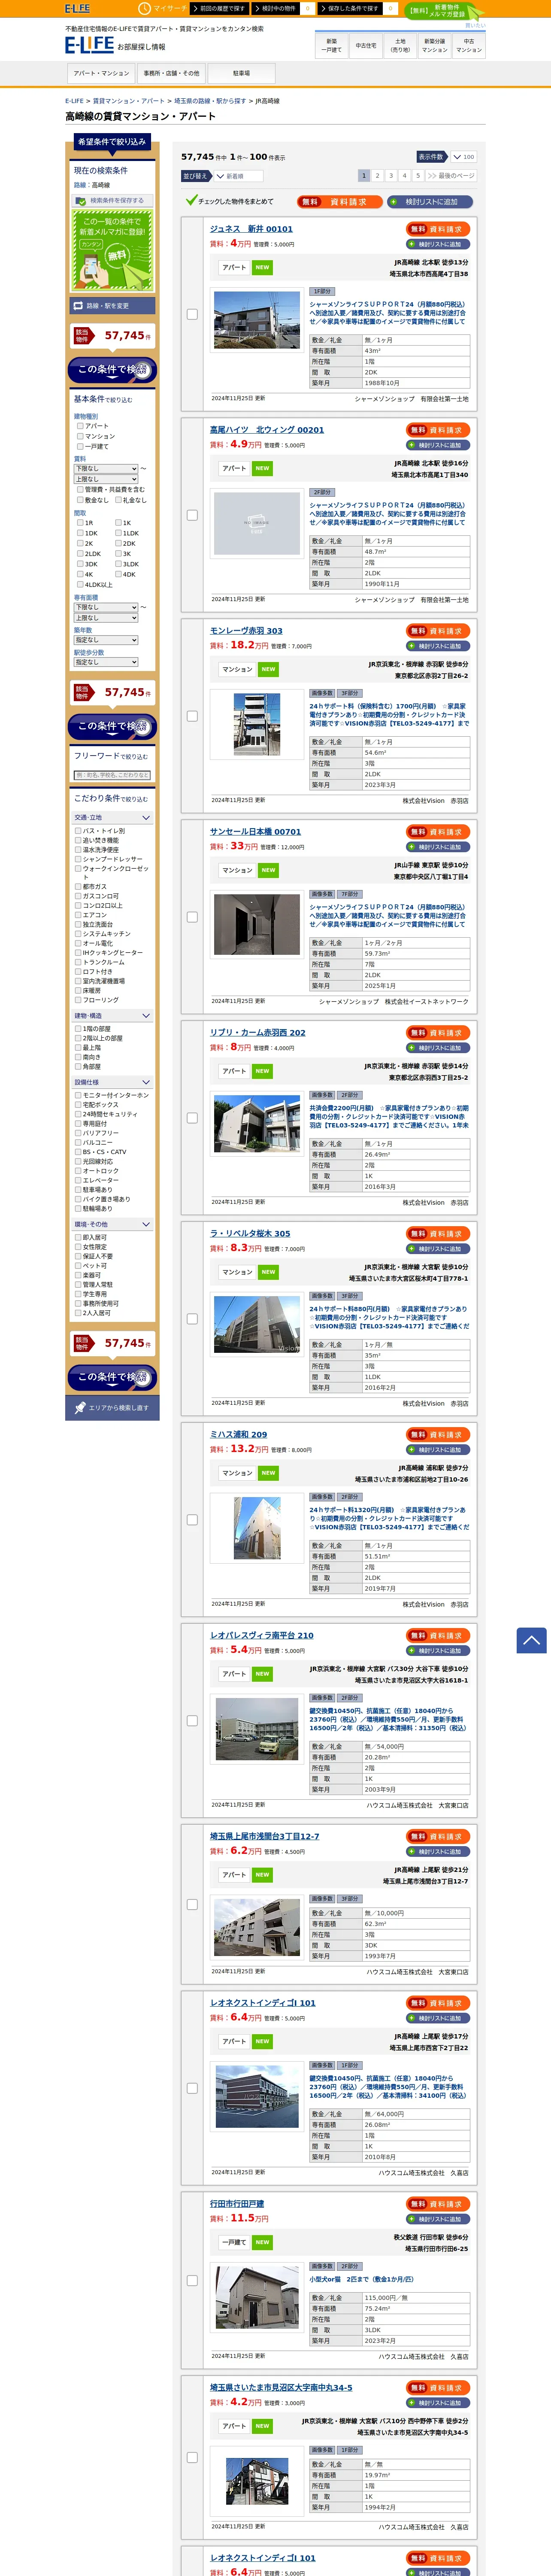Screen dimensions: 551x2576
Task: Open the 築年数 指定なし dropdown
Action: tap(106, 640)
